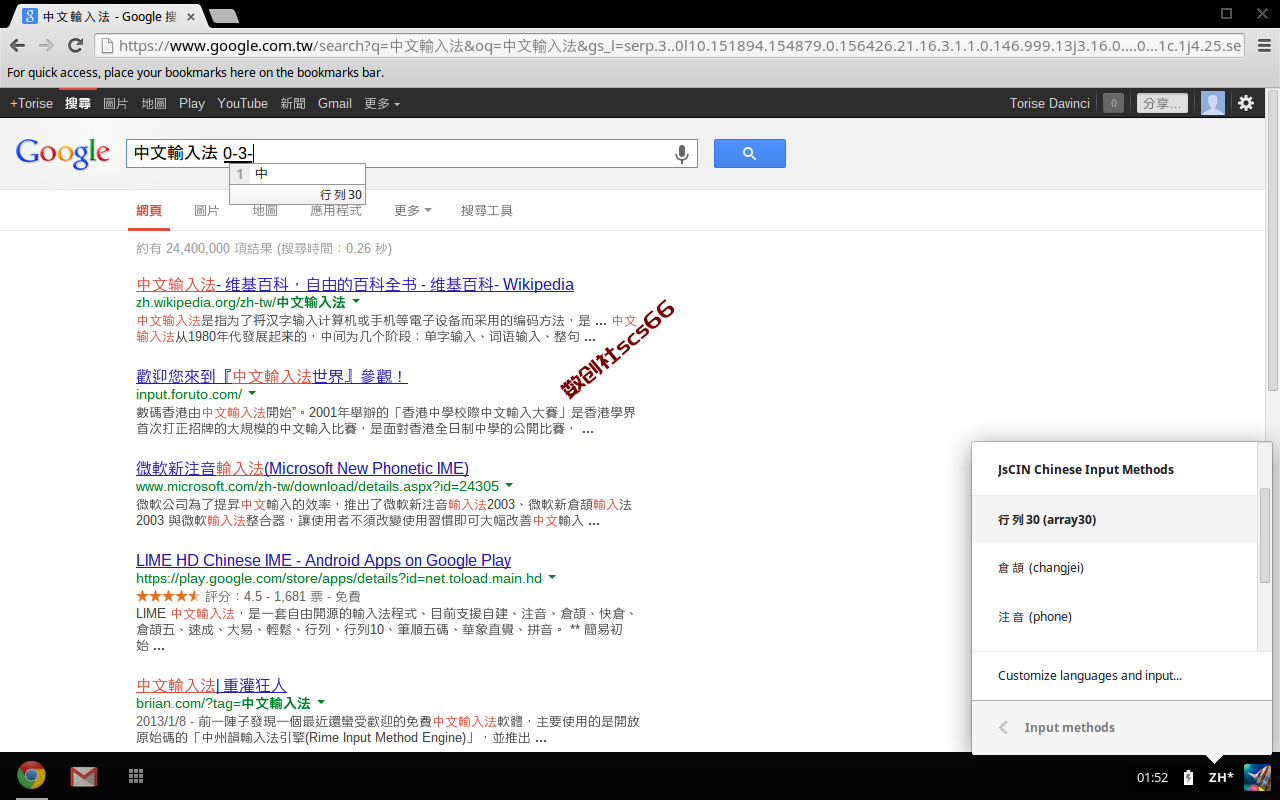Open the notifications counter box
The width and height of the screenshot is (1280, 800).
1113,103
